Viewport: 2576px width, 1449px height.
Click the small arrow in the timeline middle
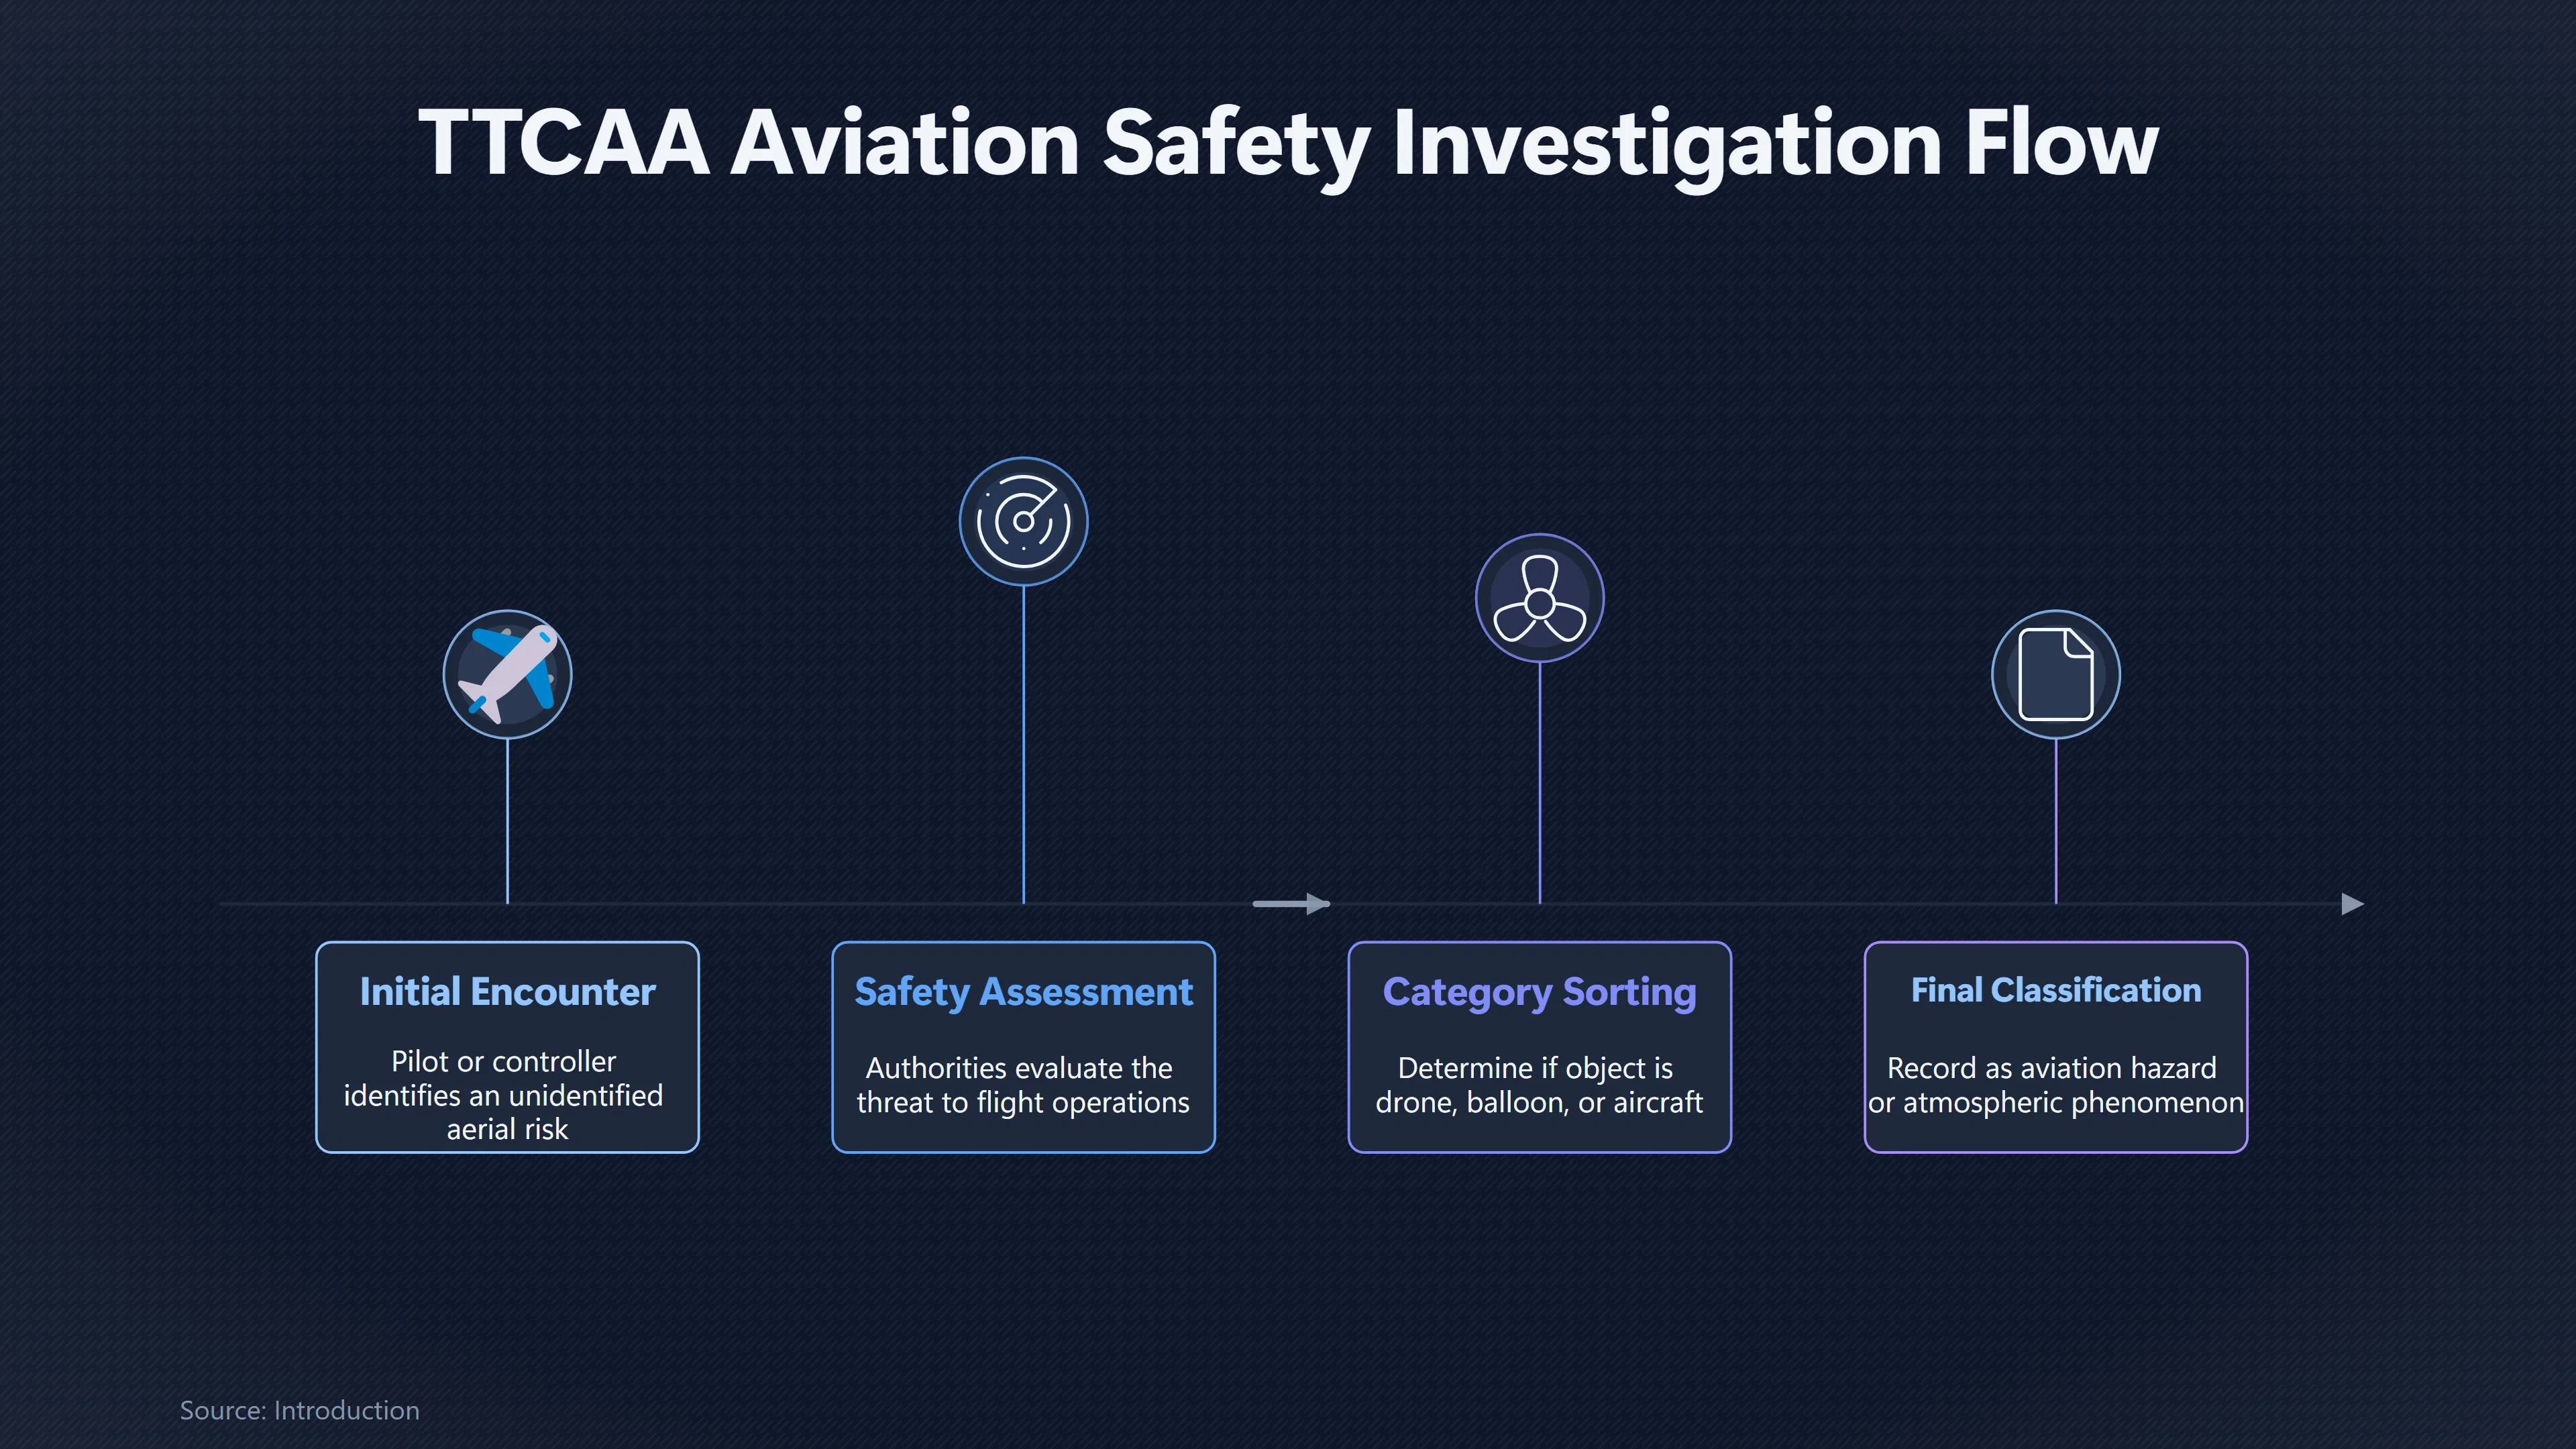[x=1291, y=904]
